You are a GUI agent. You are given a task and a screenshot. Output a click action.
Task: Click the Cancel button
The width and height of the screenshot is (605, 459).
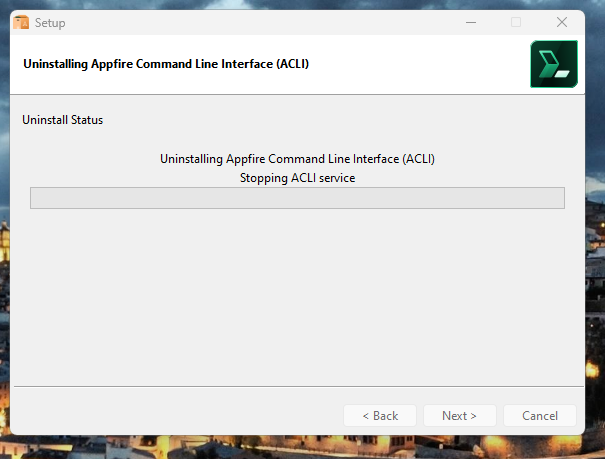click(x=539, y=415)
